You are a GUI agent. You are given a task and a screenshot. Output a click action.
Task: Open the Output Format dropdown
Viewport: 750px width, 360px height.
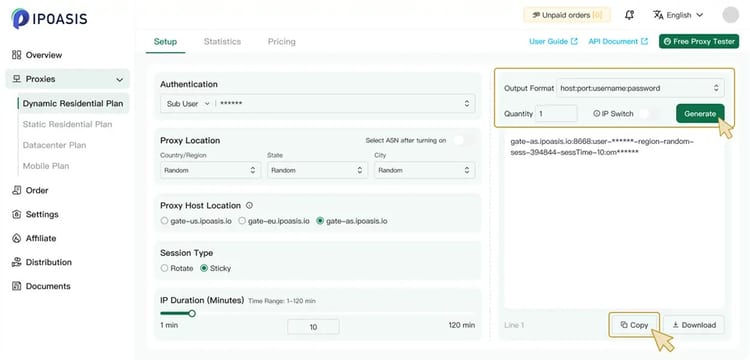pyautogui.click(x=640, y=88)
